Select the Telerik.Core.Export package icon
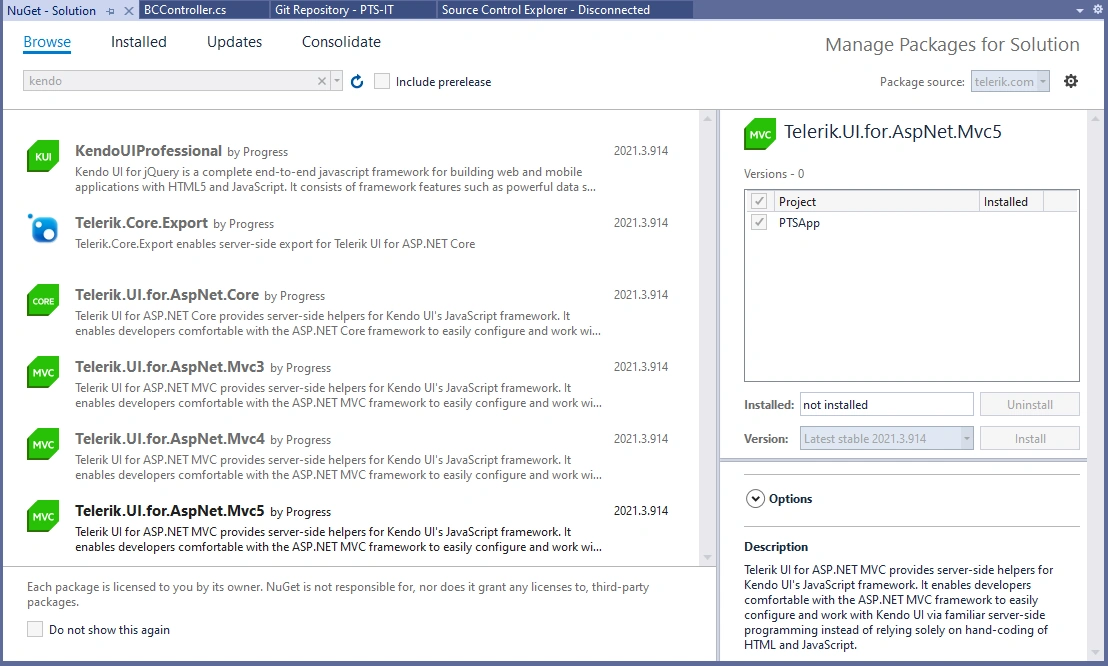Image resolution: width=1108 pixels, height=666 pixels. [x=43, y=228]
